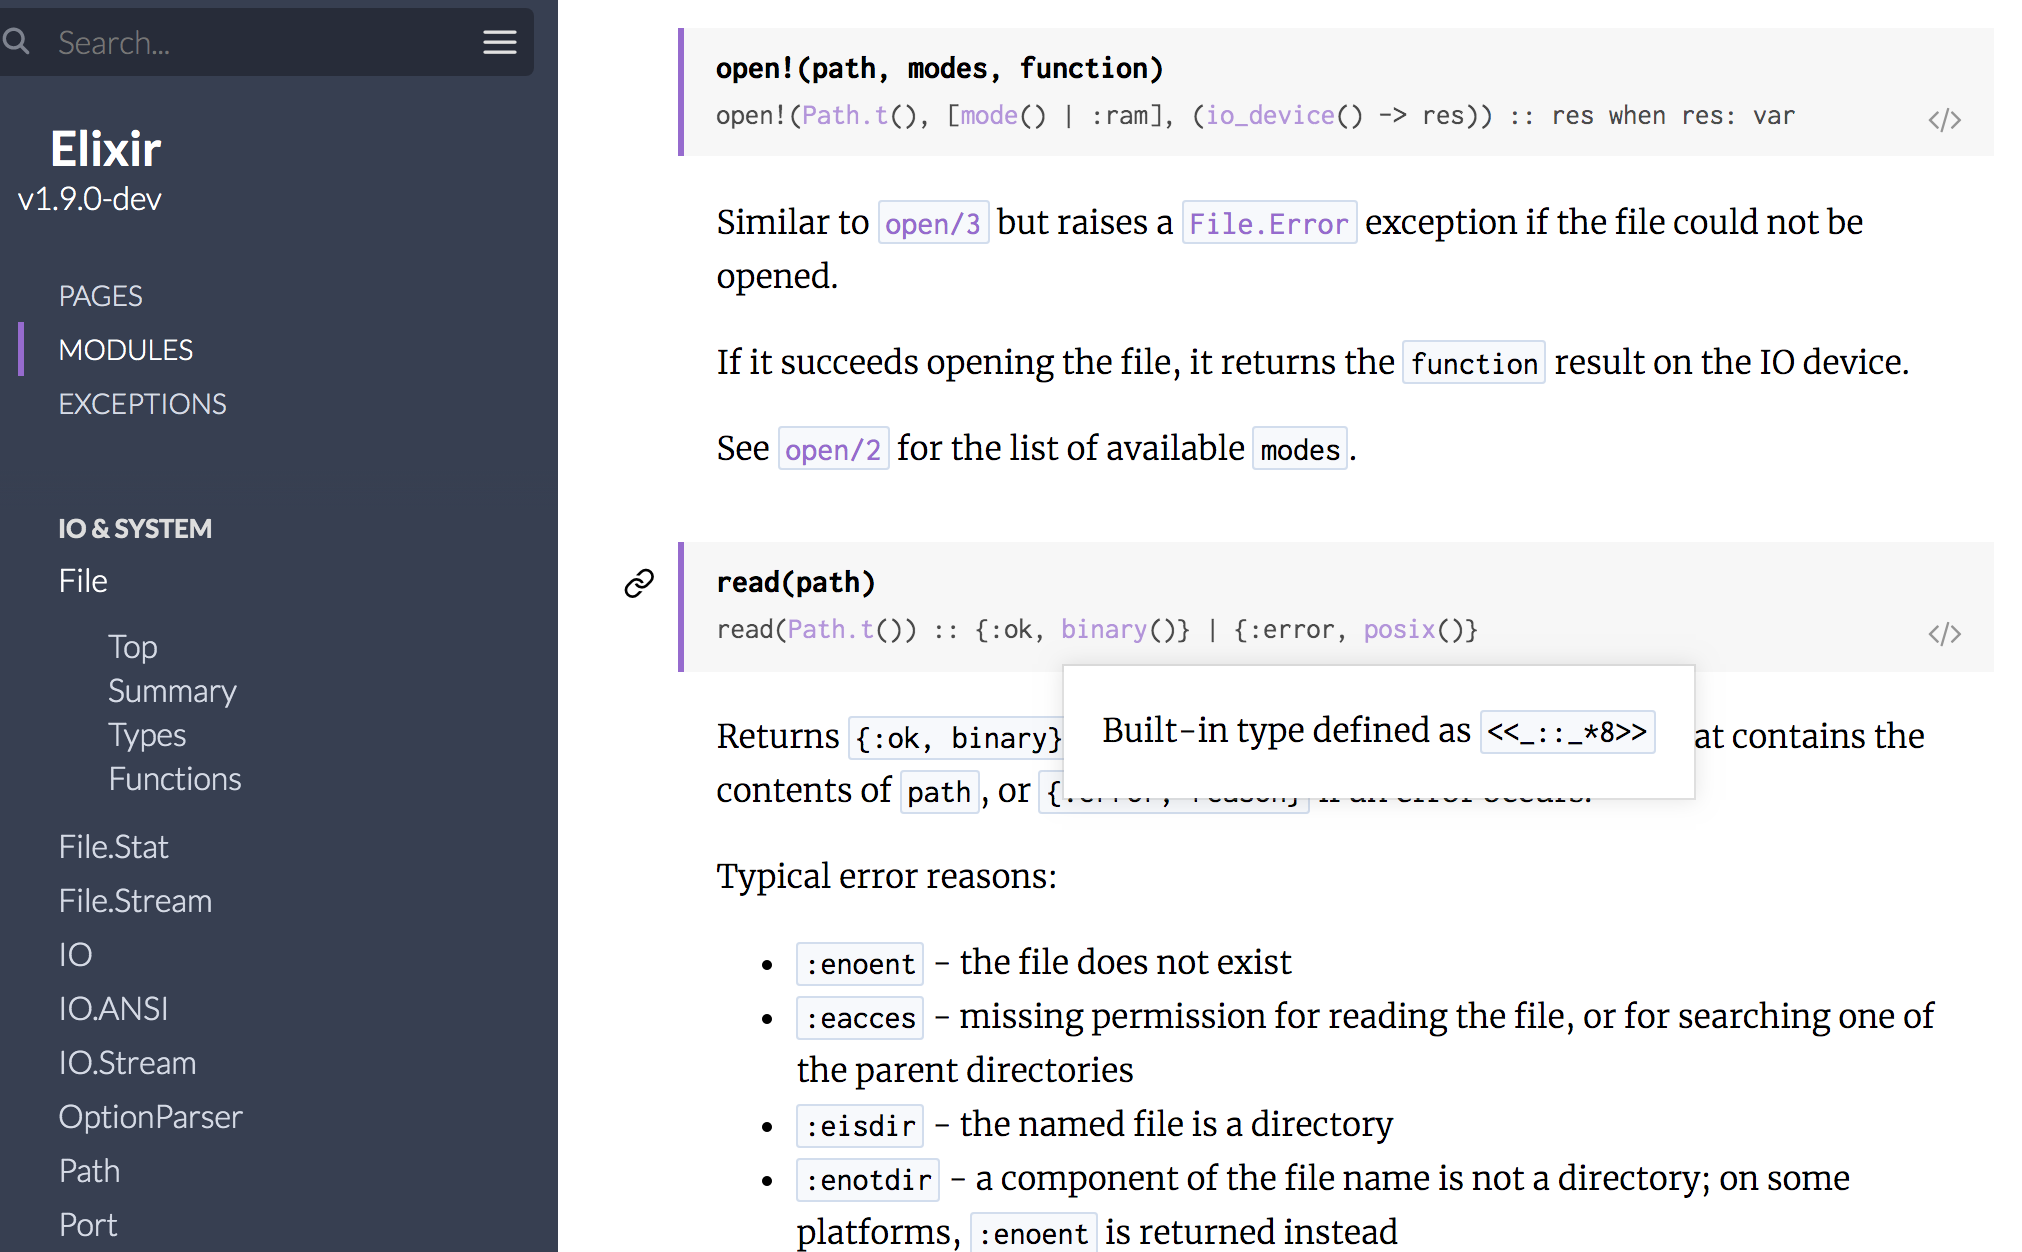Follow the open/3 link
This screenshot has height=1252, width=2022.
932,223
